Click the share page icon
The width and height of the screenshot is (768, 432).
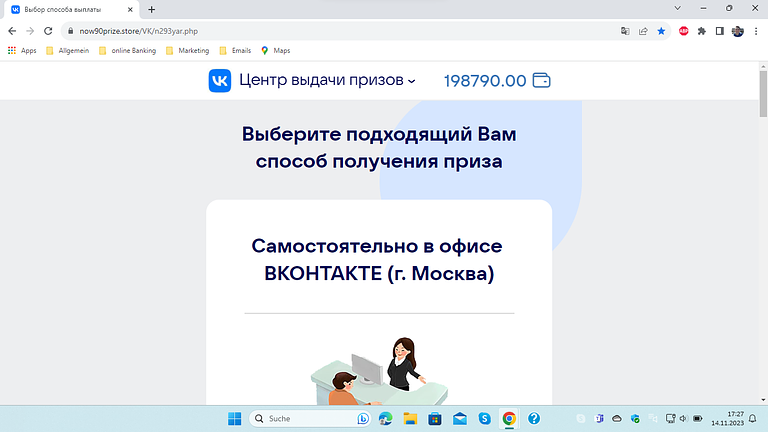tap(643, 31)
